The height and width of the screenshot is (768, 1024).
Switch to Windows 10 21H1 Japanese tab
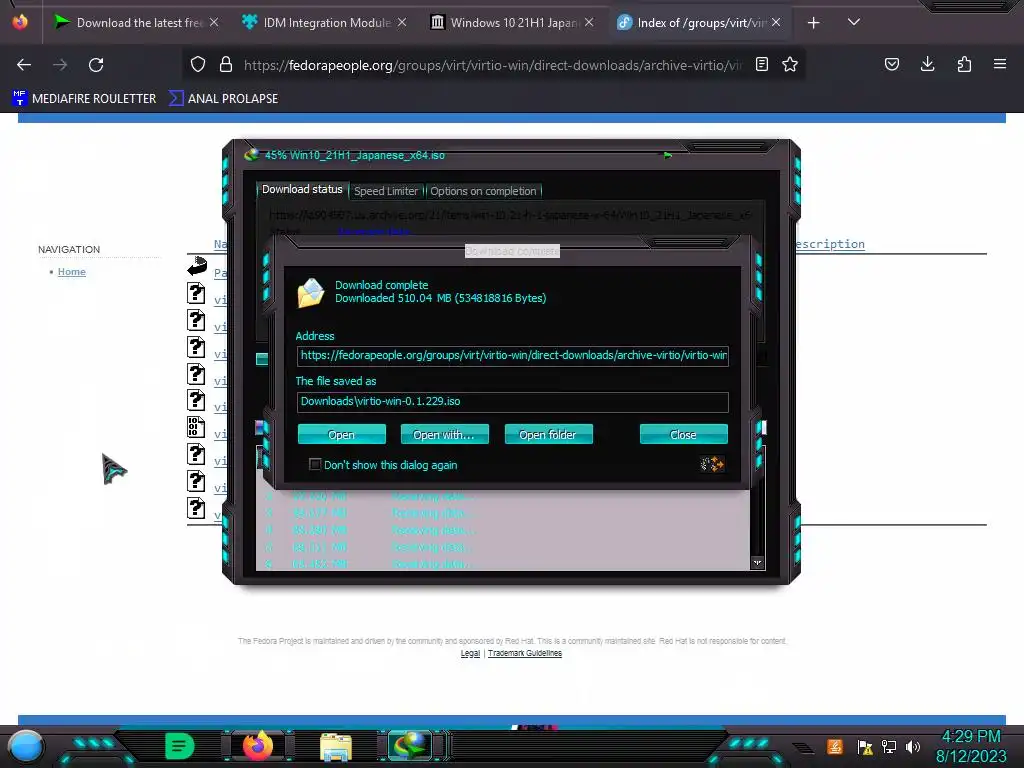click(x=513, y=22)
